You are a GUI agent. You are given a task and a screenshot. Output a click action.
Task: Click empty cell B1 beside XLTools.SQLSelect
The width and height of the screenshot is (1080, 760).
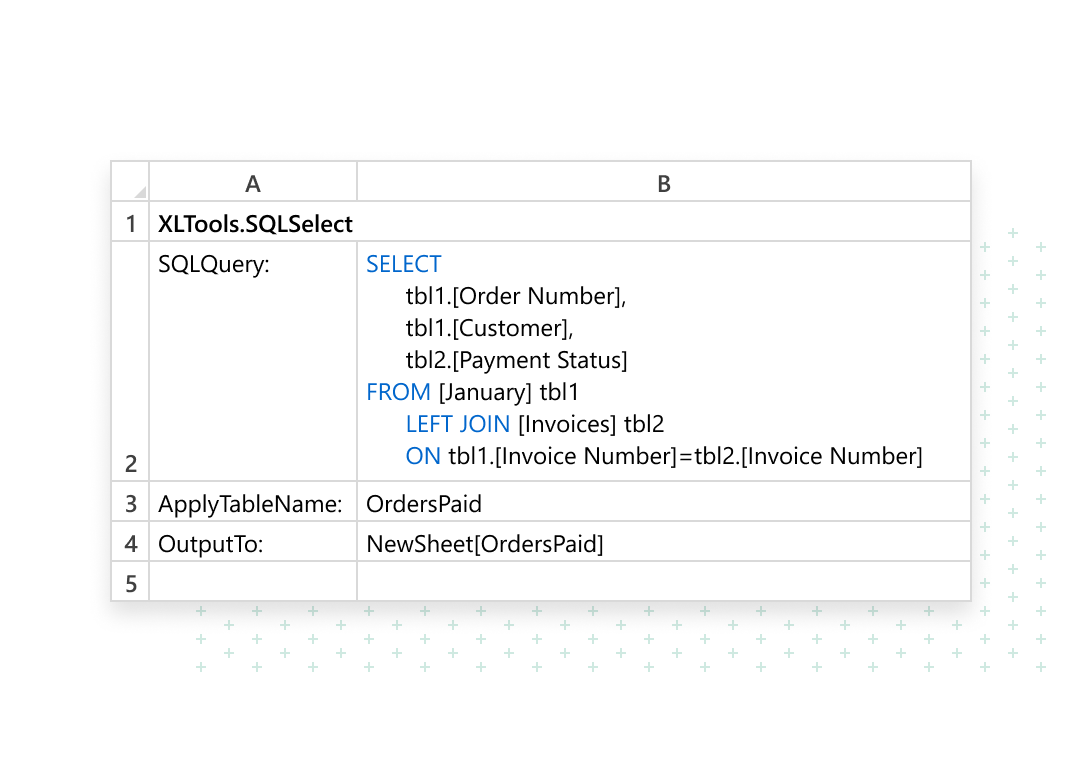[664, 223]
